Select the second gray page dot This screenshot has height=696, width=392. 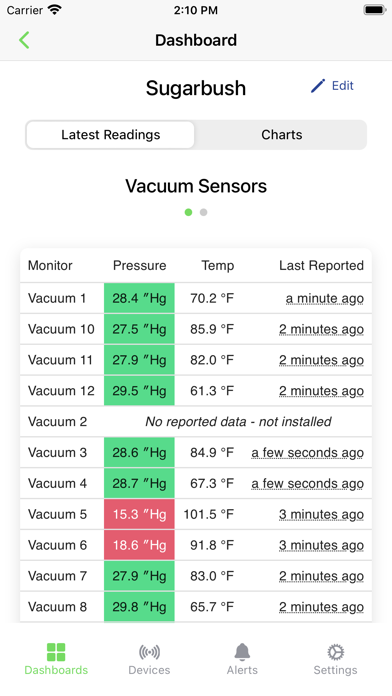pyautogui.click(x=203, y=212)
